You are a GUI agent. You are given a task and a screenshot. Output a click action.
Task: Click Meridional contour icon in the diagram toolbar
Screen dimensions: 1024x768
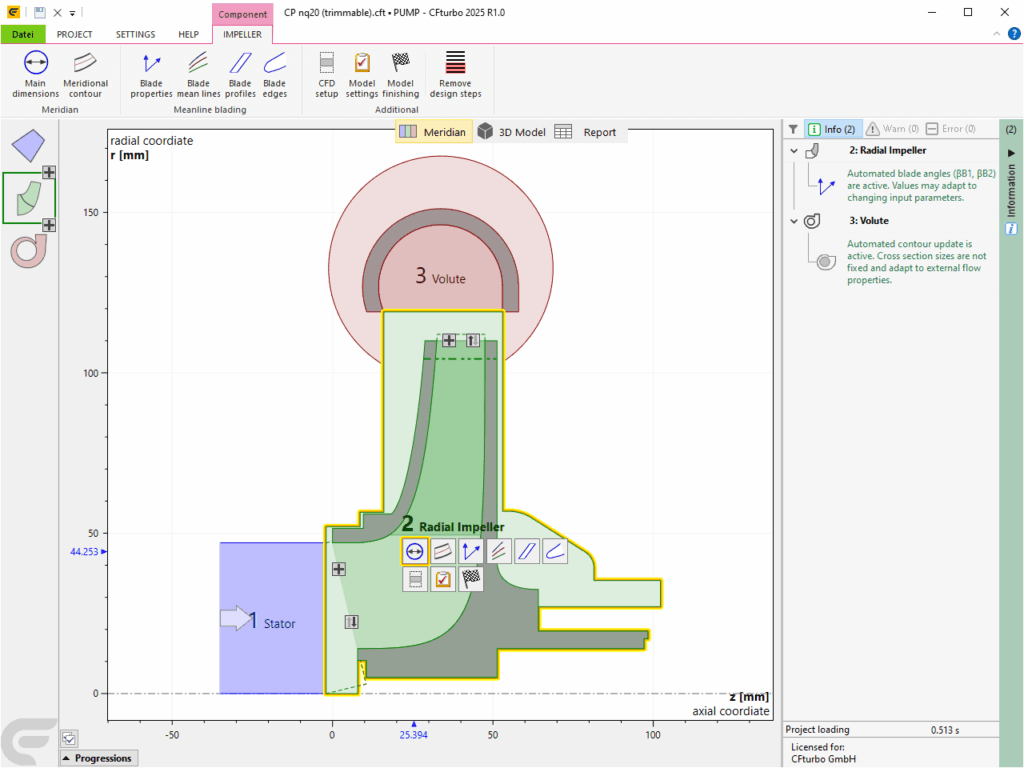coord(443,552)
